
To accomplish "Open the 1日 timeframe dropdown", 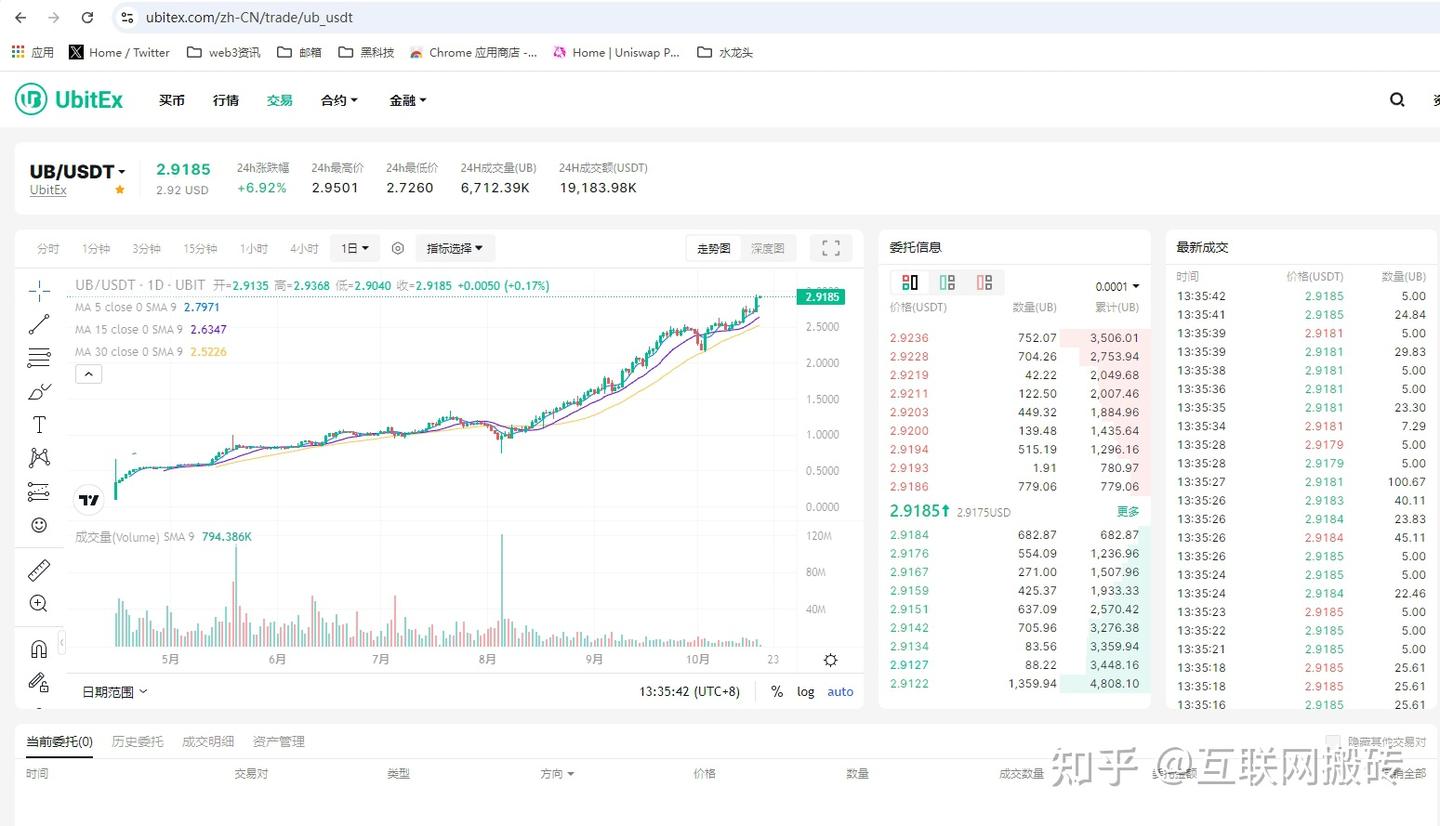I will coord(354,248).
